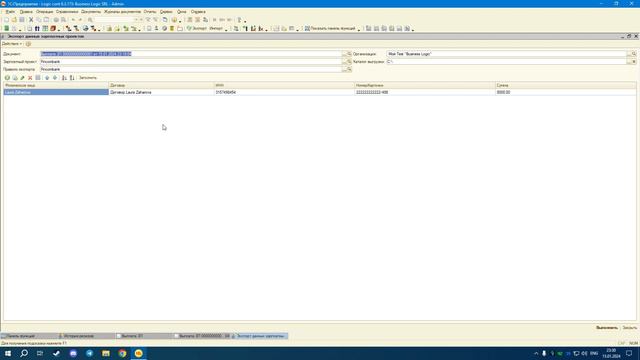Open File Explorer from the taskbar
640x360 pixels.
[x=106, y=353]
